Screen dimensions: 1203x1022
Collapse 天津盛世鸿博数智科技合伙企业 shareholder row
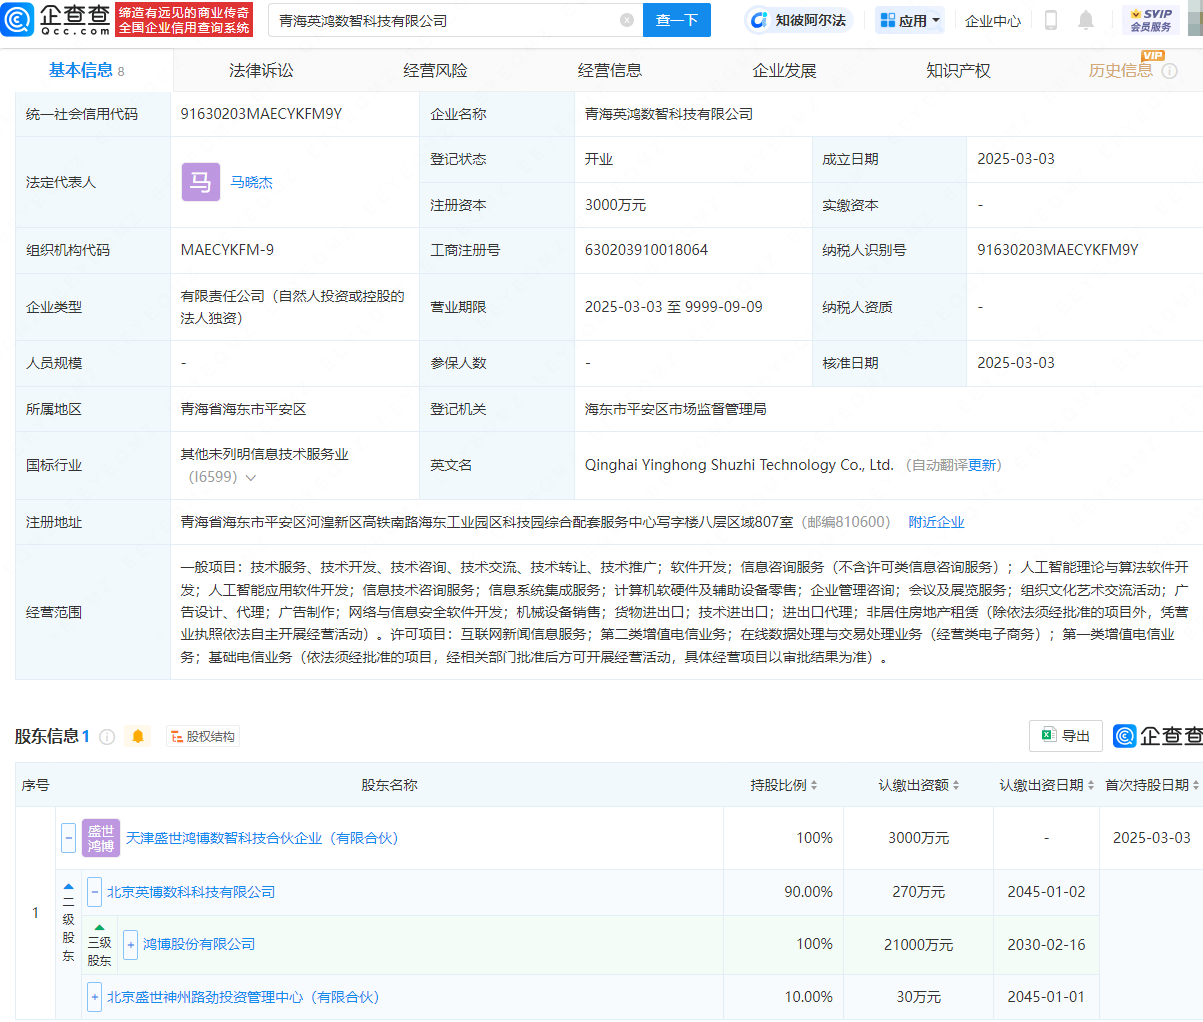[x=68, y=838]
